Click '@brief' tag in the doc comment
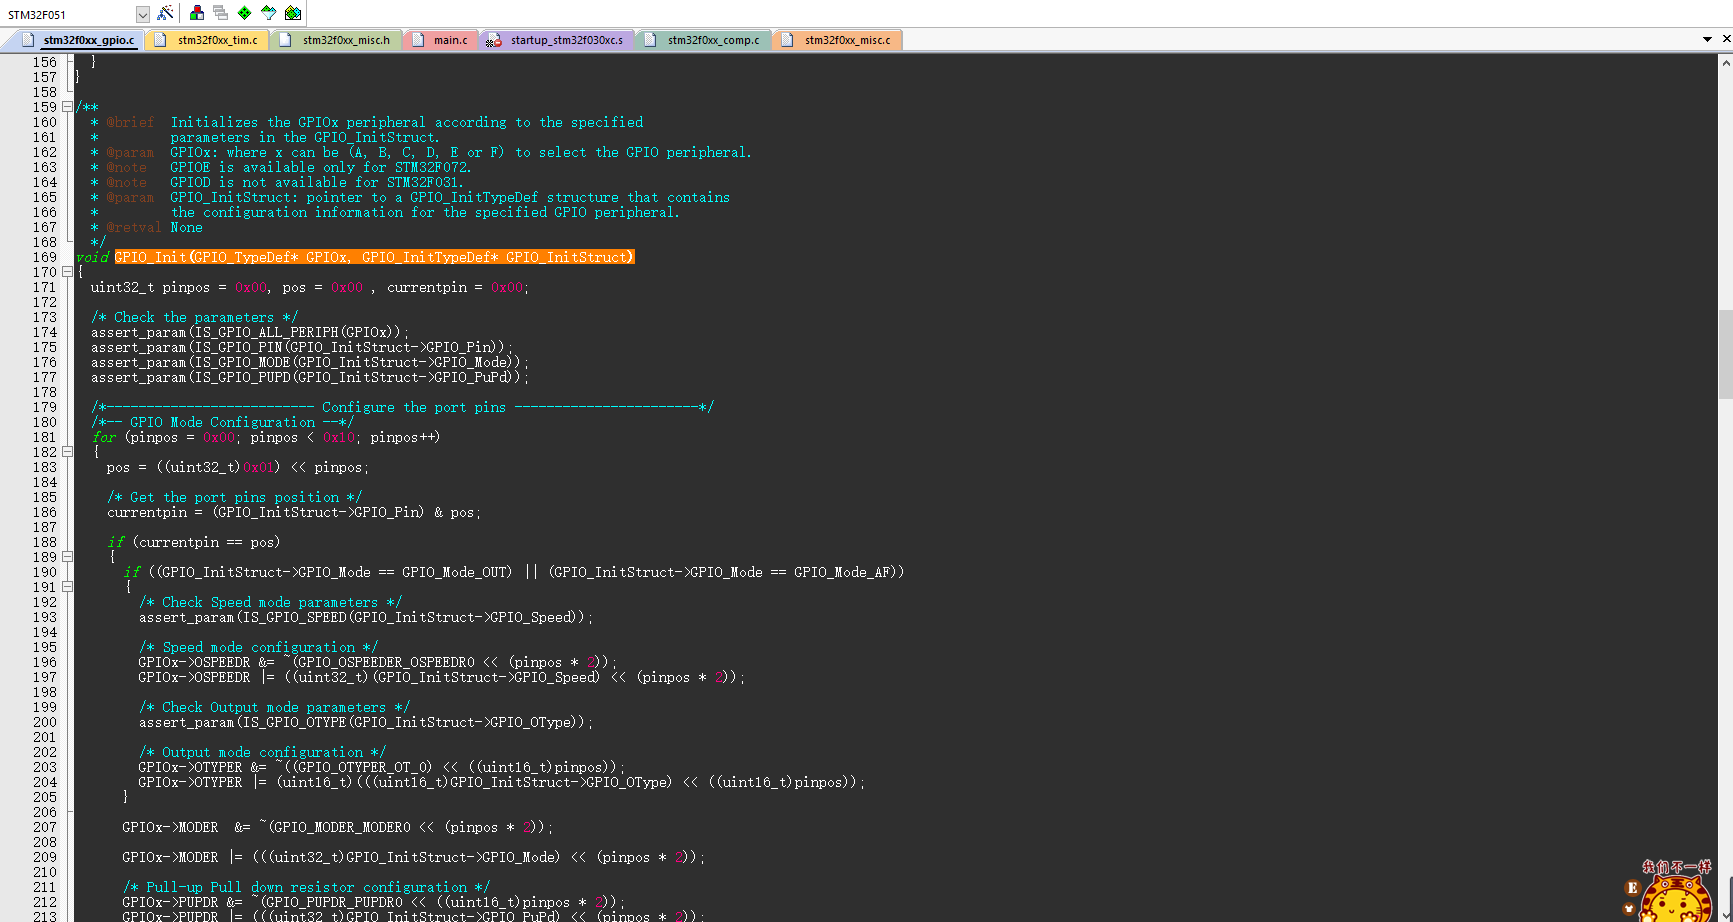Image resolution: width=1733 pixels, height=922 pixels. [x=130, y=122]
